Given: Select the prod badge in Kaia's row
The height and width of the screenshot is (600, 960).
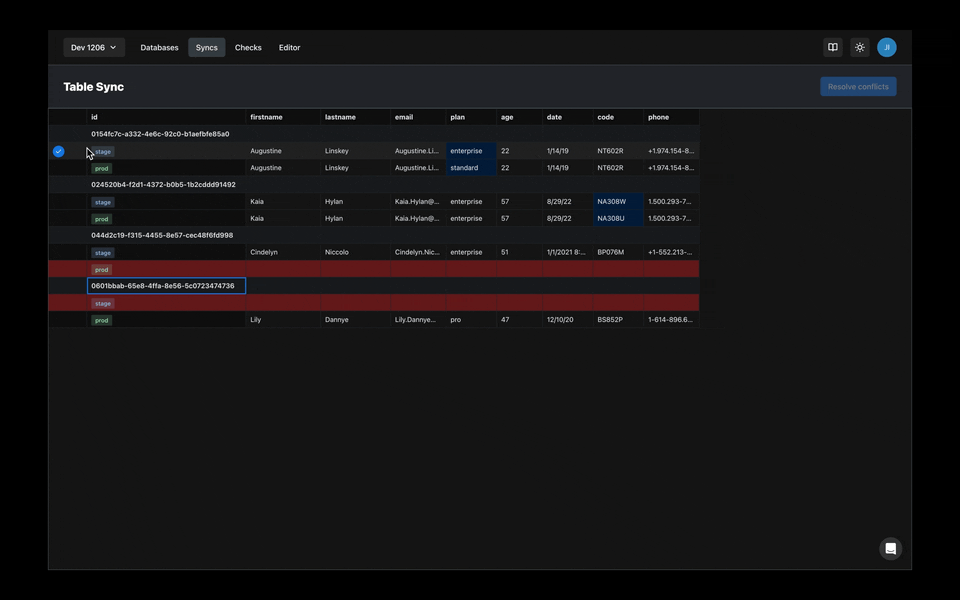Looking at the screenshot, I should coord(101,218).
